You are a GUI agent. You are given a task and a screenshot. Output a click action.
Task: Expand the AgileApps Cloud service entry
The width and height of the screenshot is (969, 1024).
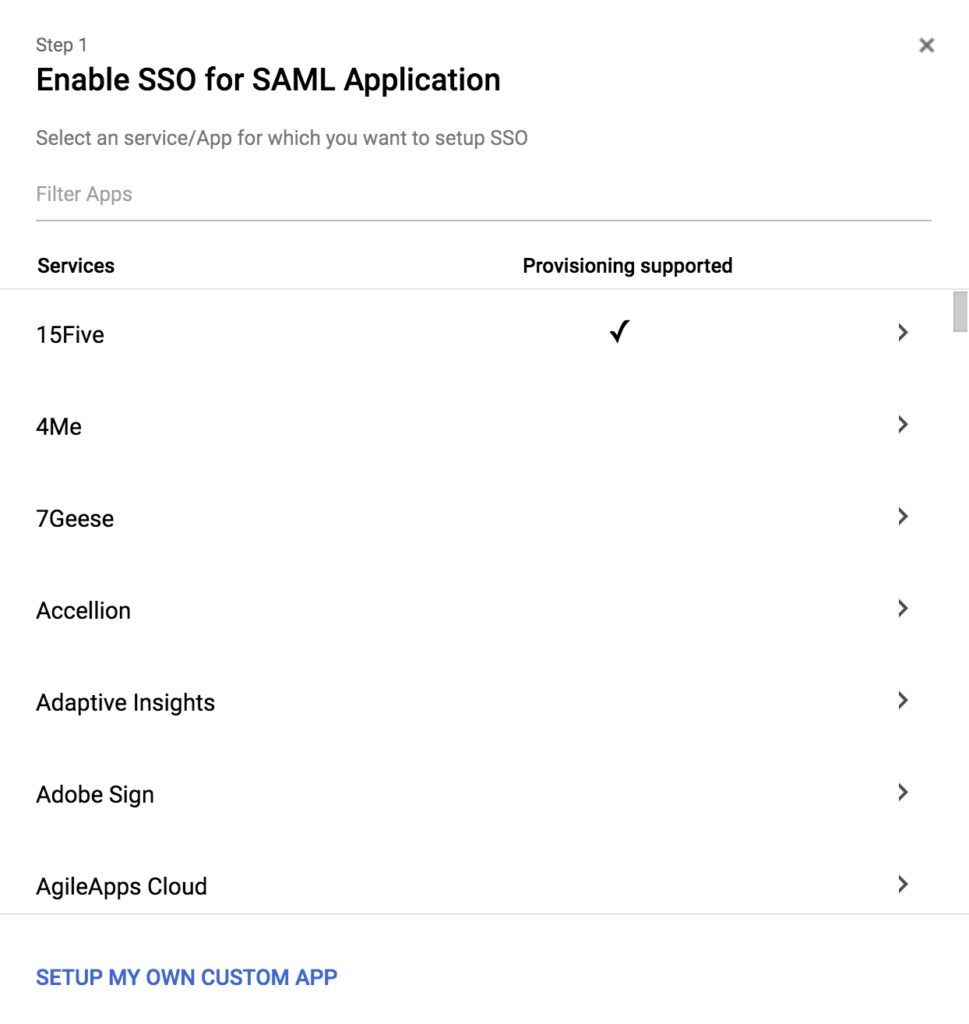902,884
